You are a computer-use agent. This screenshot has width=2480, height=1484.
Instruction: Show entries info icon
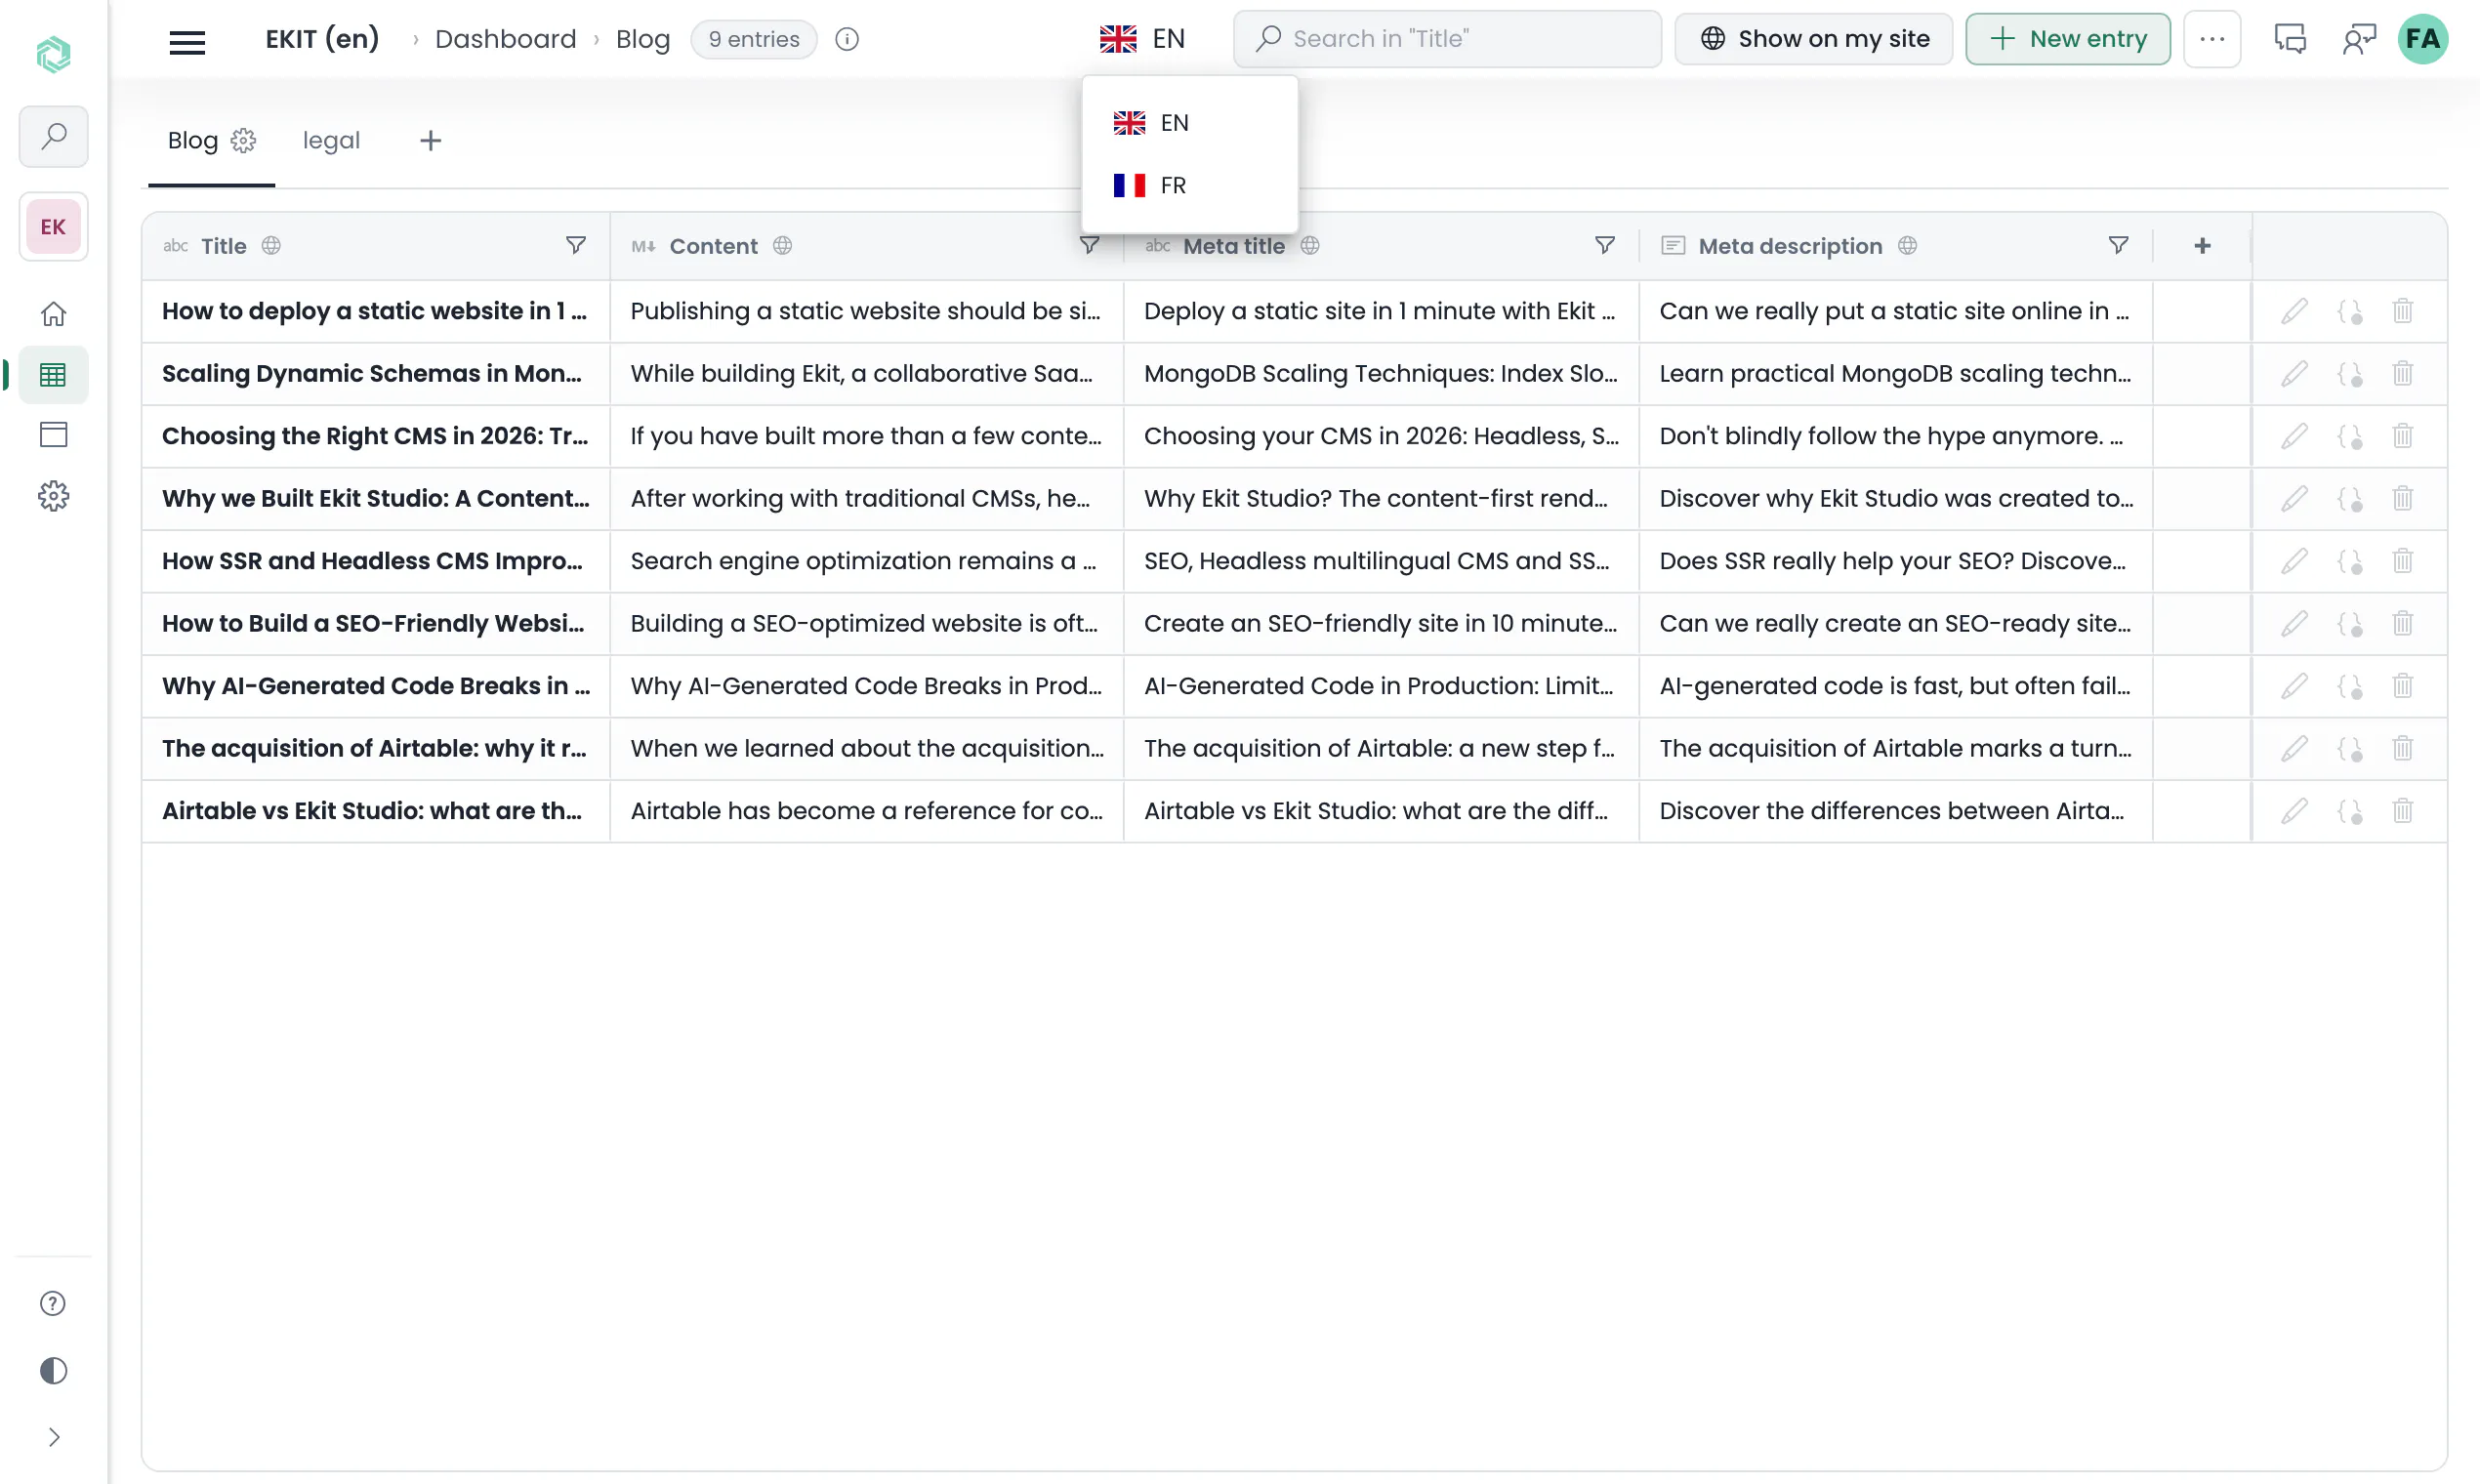(x=847, y=39)
